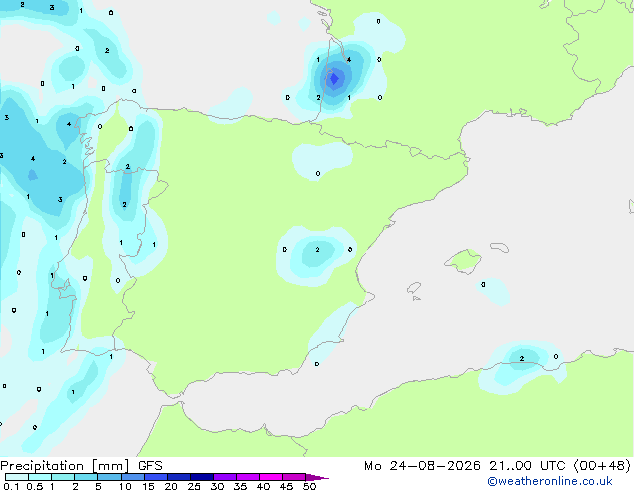Click the time '21..00 UTC'
Image resolution: width=634 pixels, height=490 pixels.
pos(527,466)
